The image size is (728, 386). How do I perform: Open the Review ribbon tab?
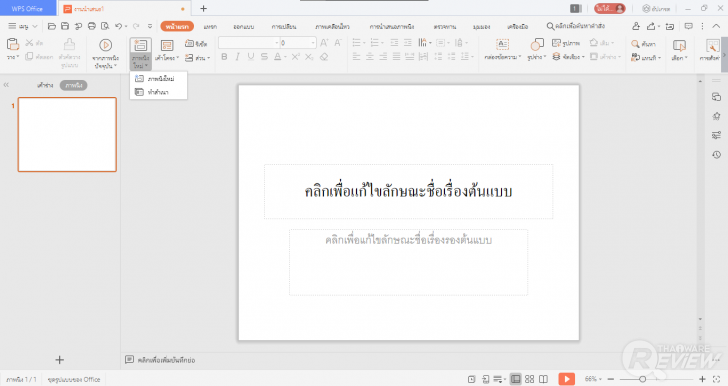tap(444, 27)
